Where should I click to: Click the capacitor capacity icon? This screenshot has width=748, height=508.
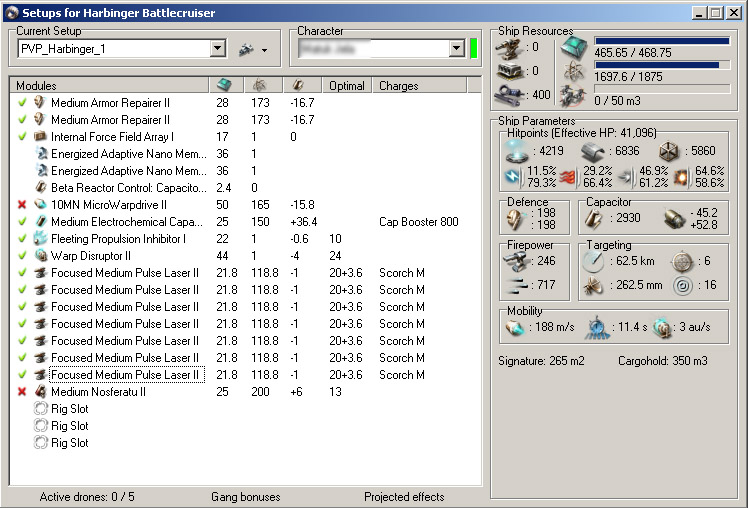pyautogui.click(x=594, y=218)
